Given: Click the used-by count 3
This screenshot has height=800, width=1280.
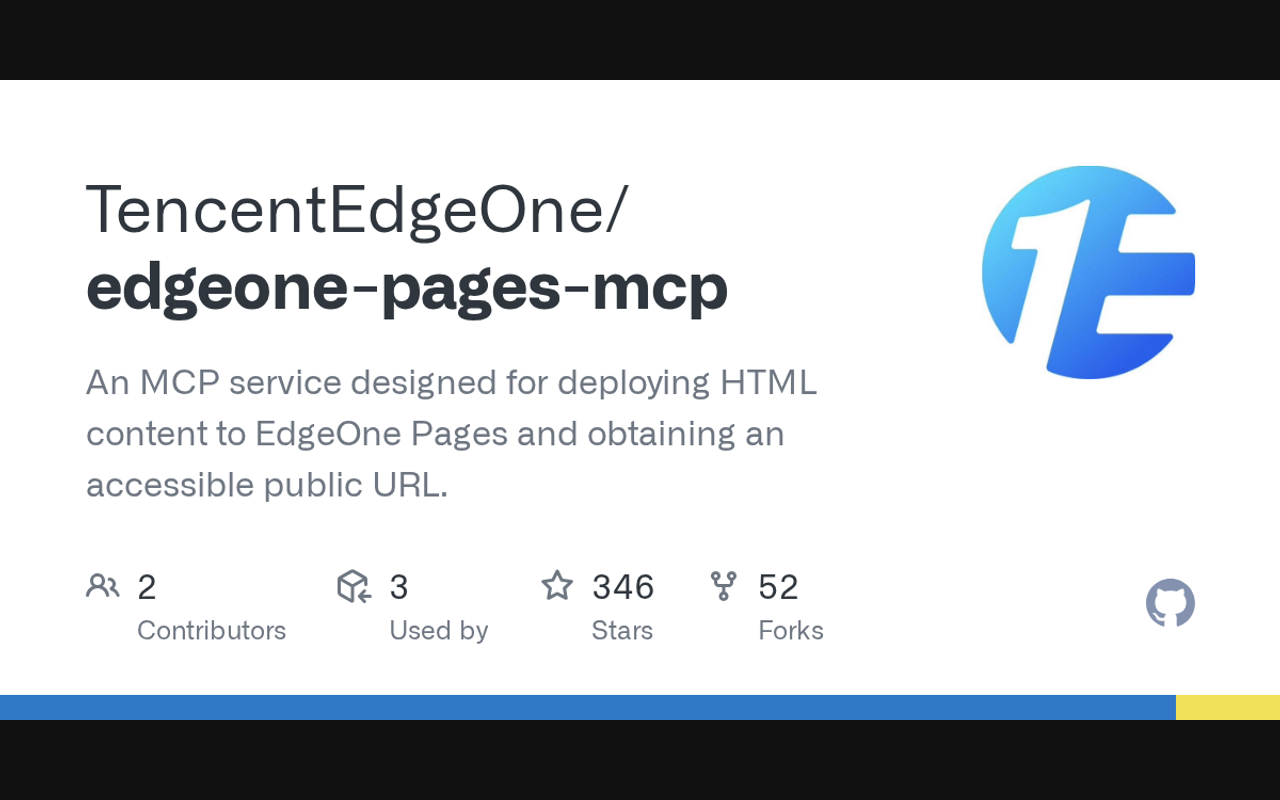Looking at the screenshot, I should pyautogui.click(x=399, y=587).
